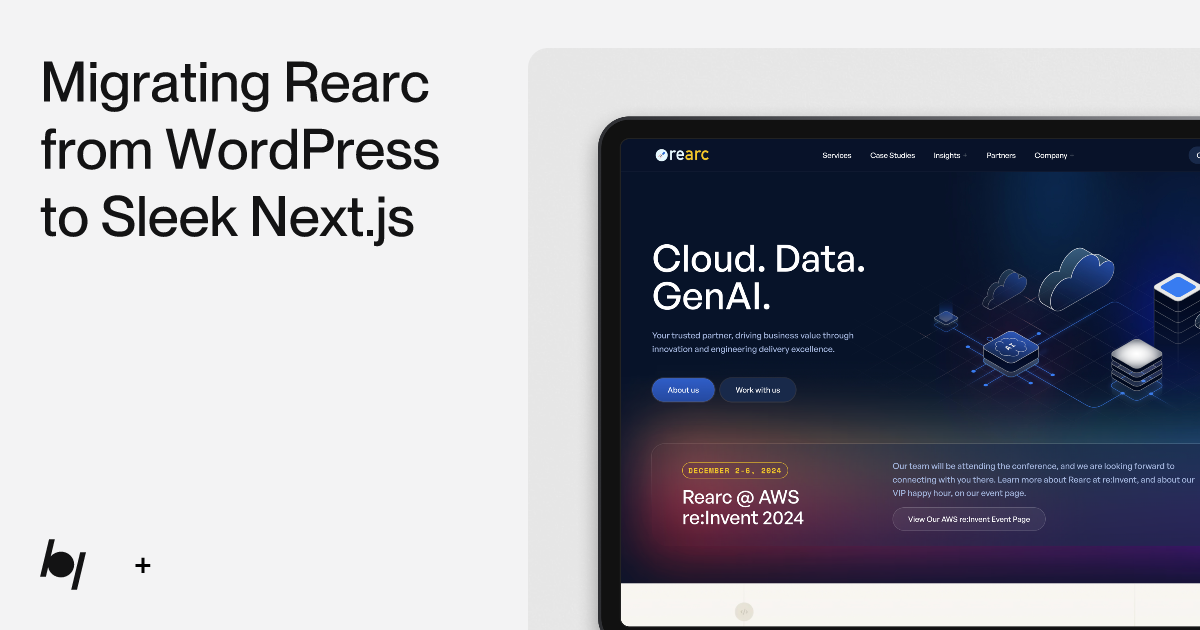Click the About us button
The width and height of the screenshot is (1200, 630).
tap(683, 390)
